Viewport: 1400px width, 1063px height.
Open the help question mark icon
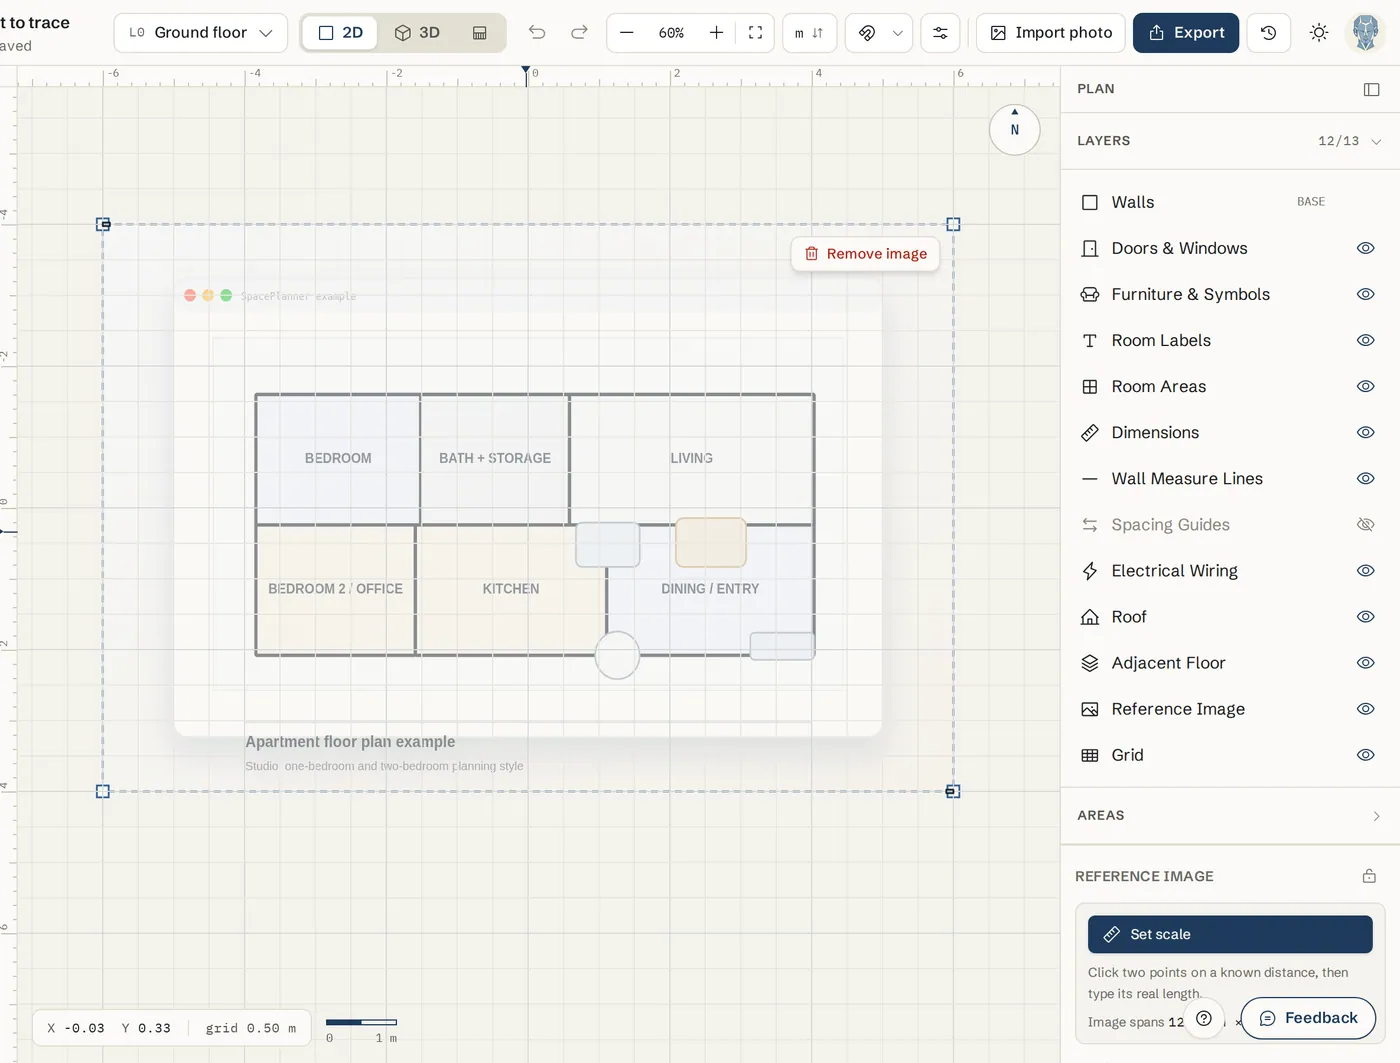[x=1204, y=1018]
